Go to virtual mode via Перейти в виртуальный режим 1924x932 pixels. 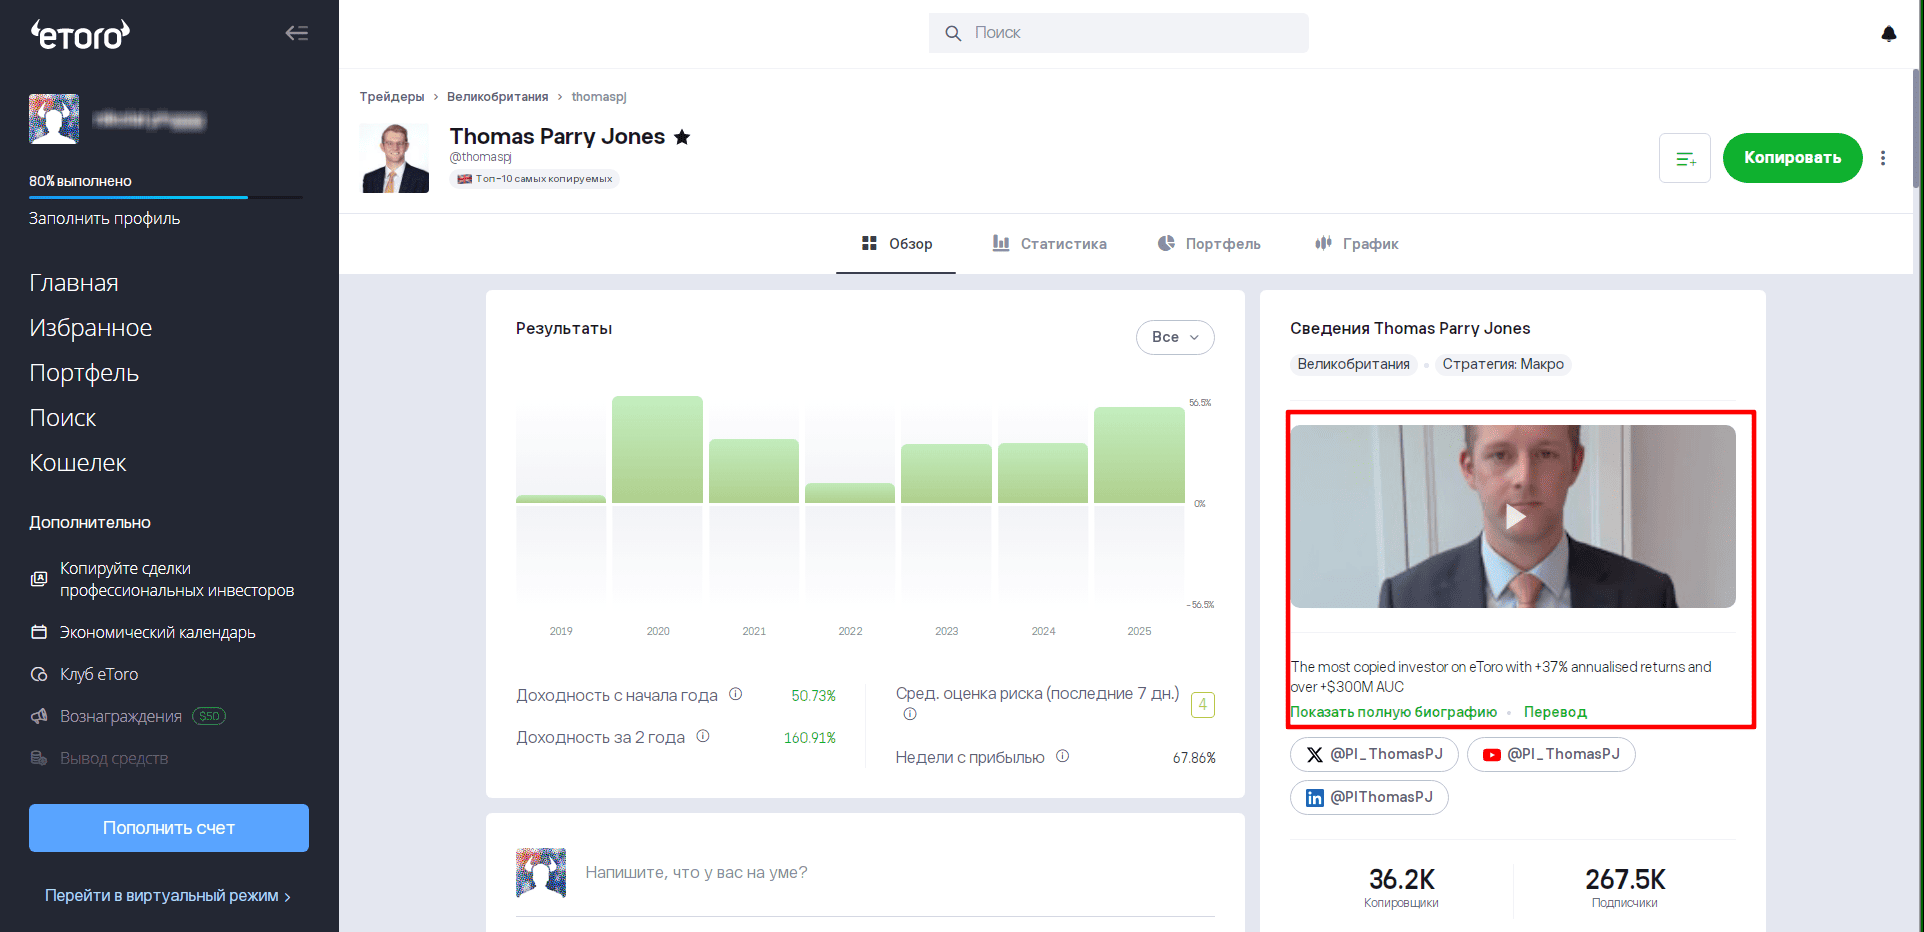[x=168, y=896]
